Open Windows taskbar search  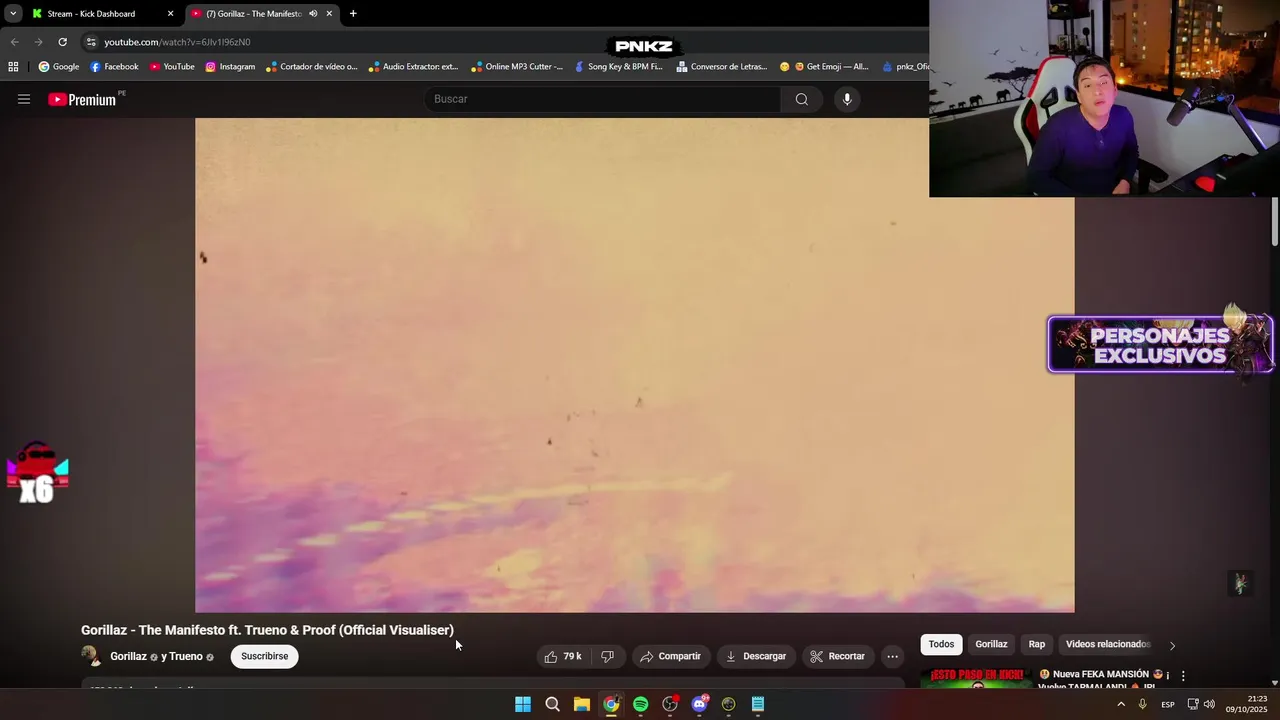tap(552, 704)
